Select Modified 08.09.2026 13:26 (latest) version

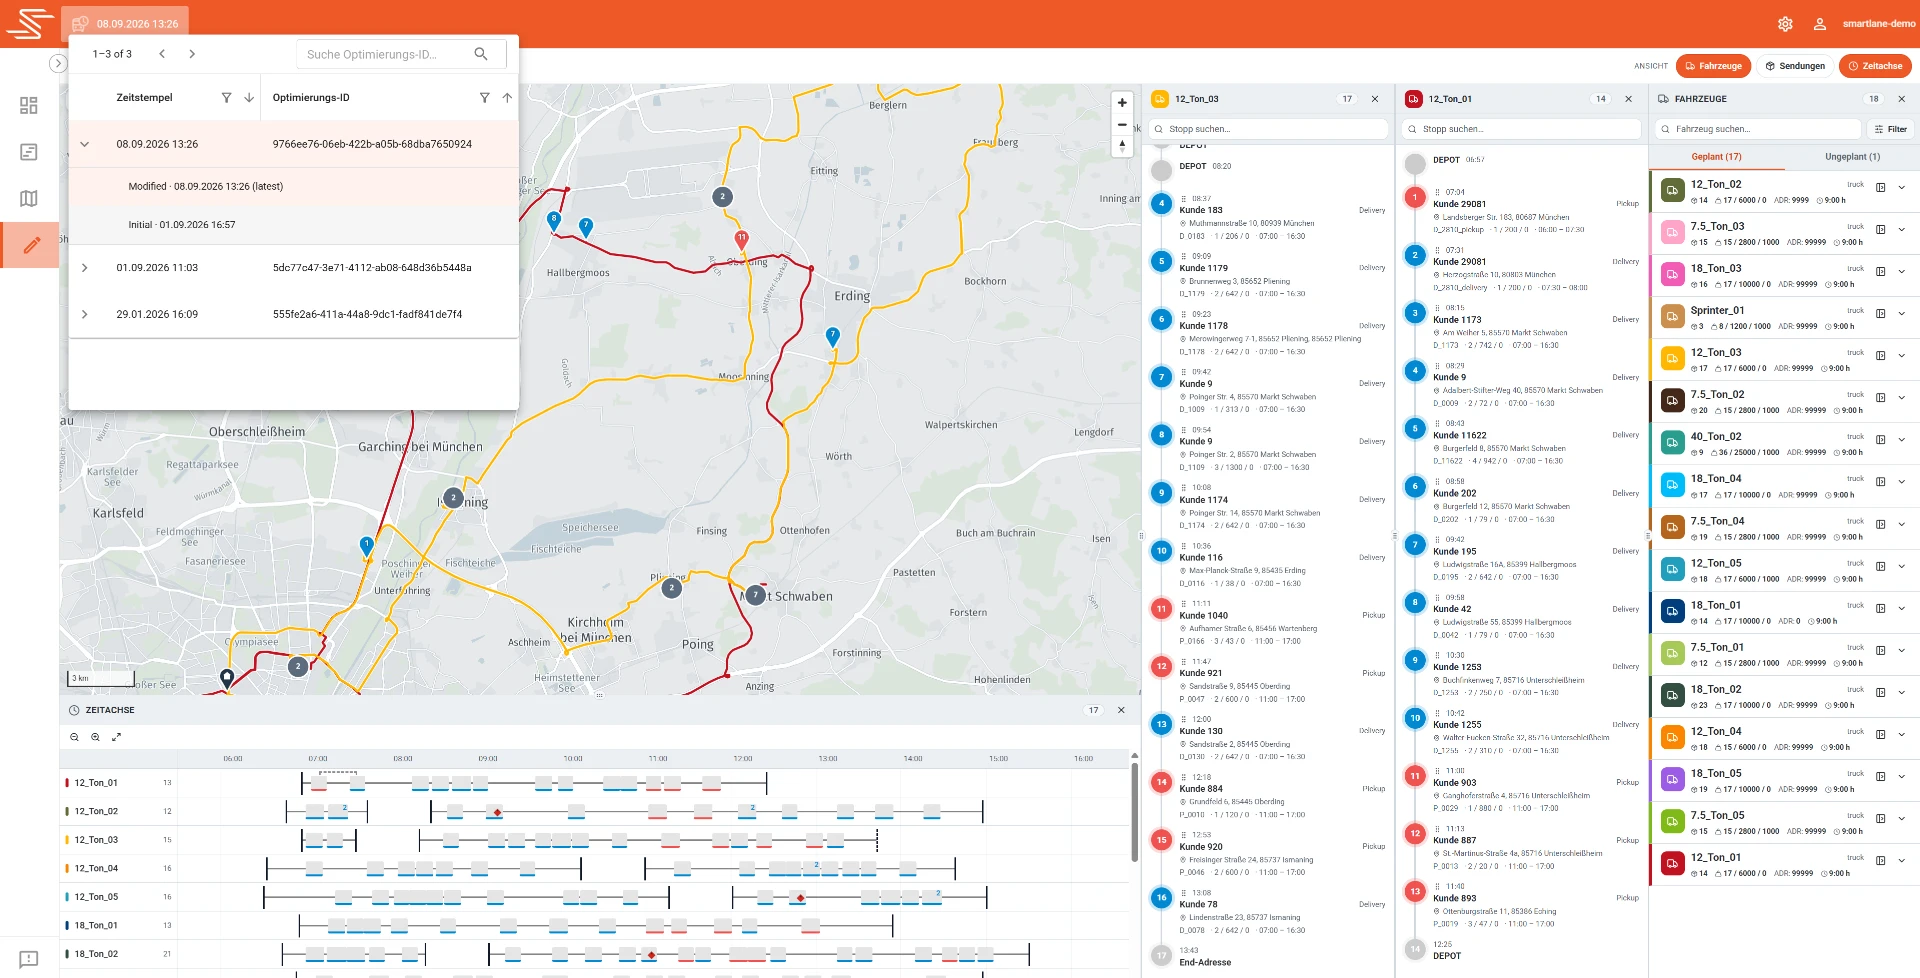click(x=293, y=187)
